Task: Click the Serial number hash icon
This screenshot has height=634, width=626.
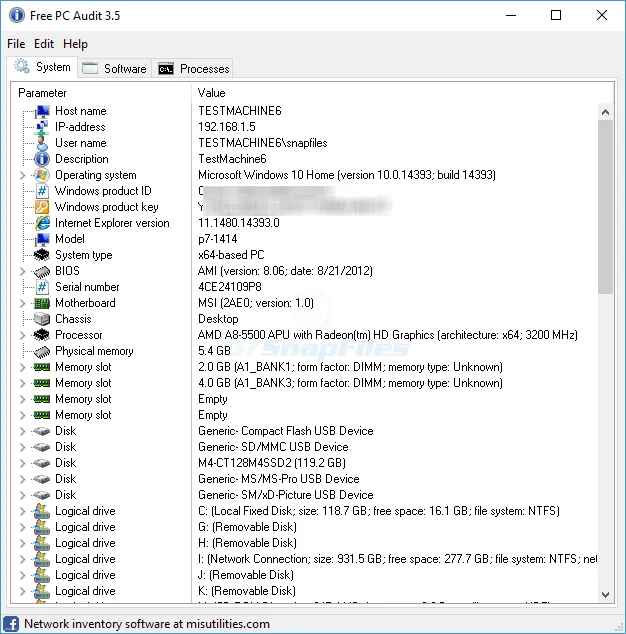Action: coord(42,287)
